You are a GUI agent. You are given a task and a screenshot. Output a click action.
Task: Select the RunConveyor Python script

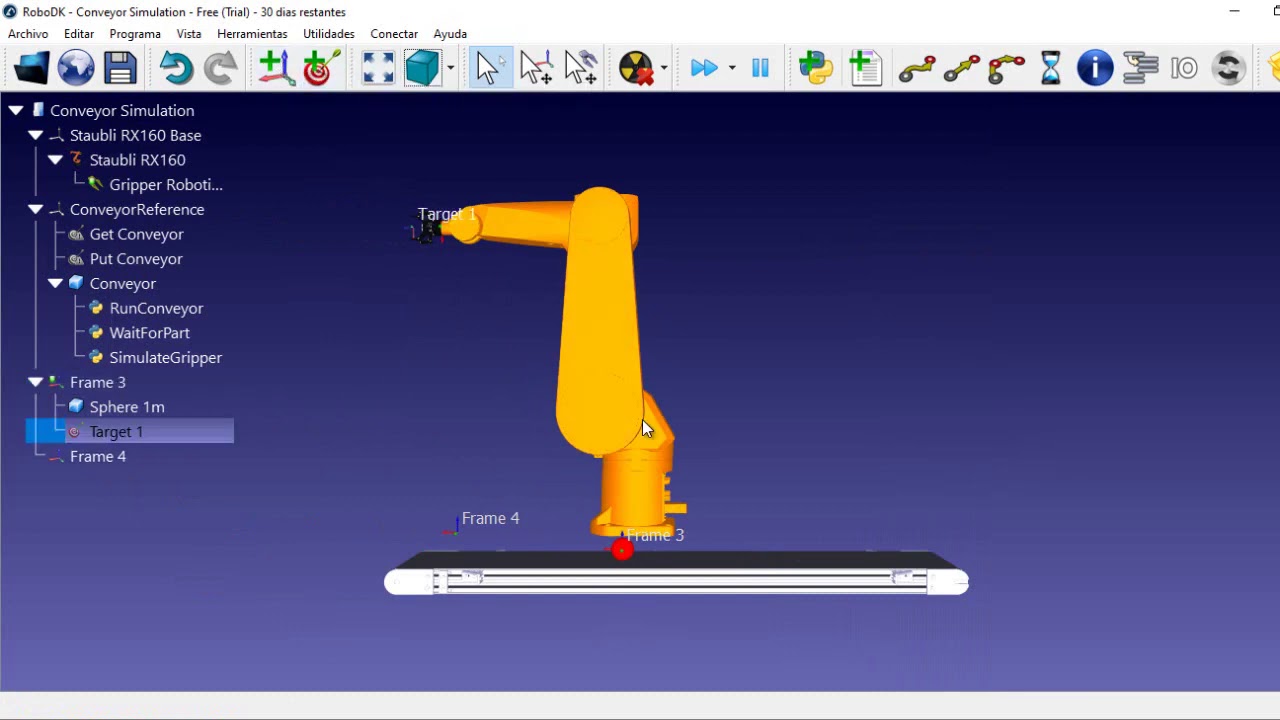156,308
